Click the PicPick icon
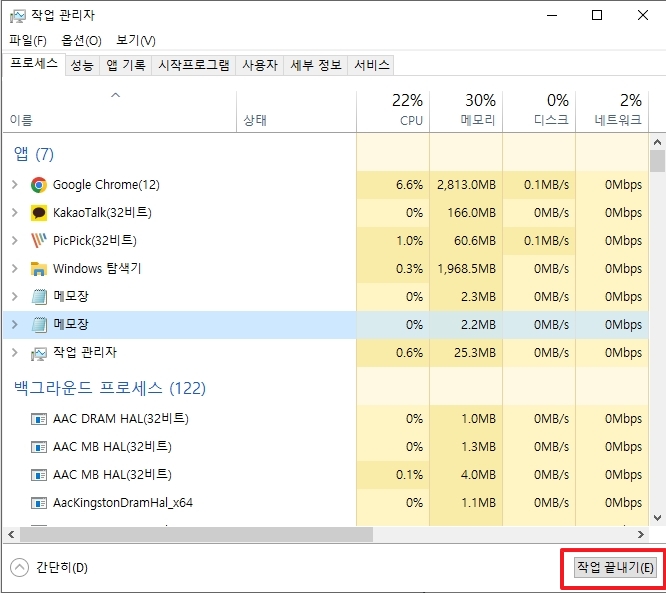 pos(39,241)
